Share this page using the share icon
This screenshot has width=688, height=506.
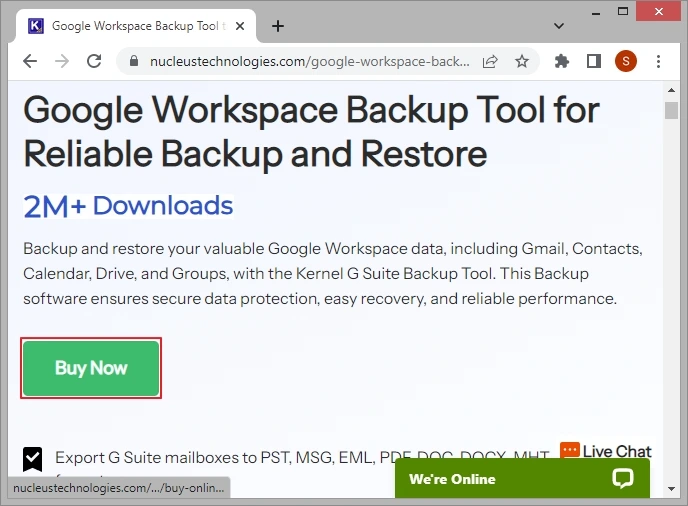tap(490, 61)
